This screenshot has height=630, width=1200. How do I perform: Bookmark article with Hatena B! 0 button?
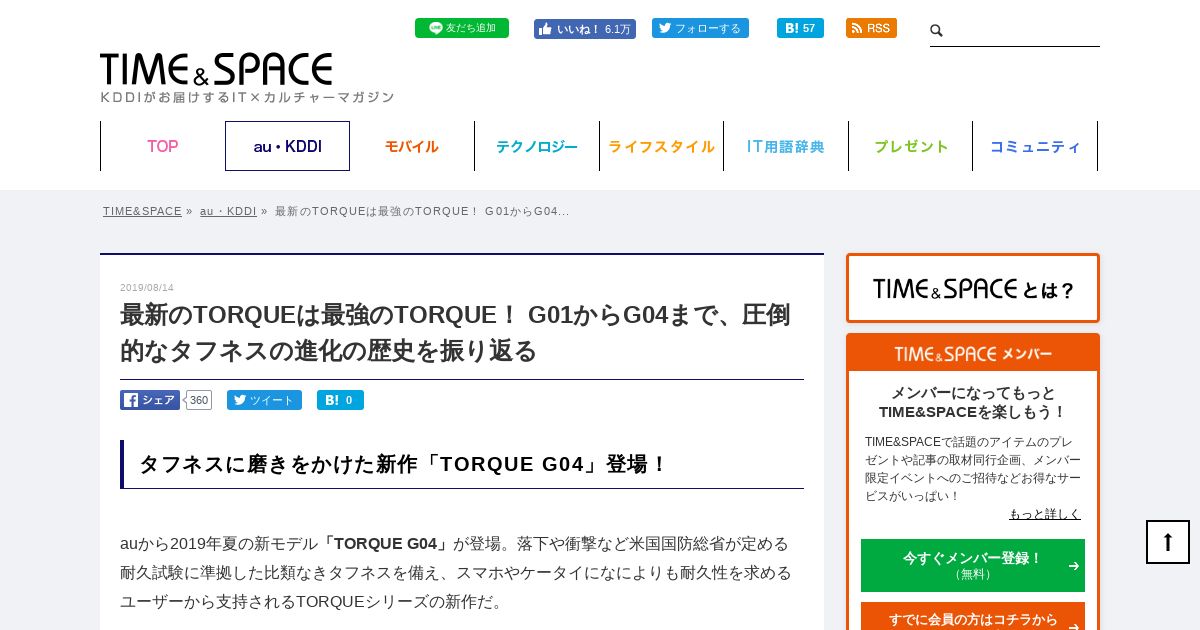(340, 400)
